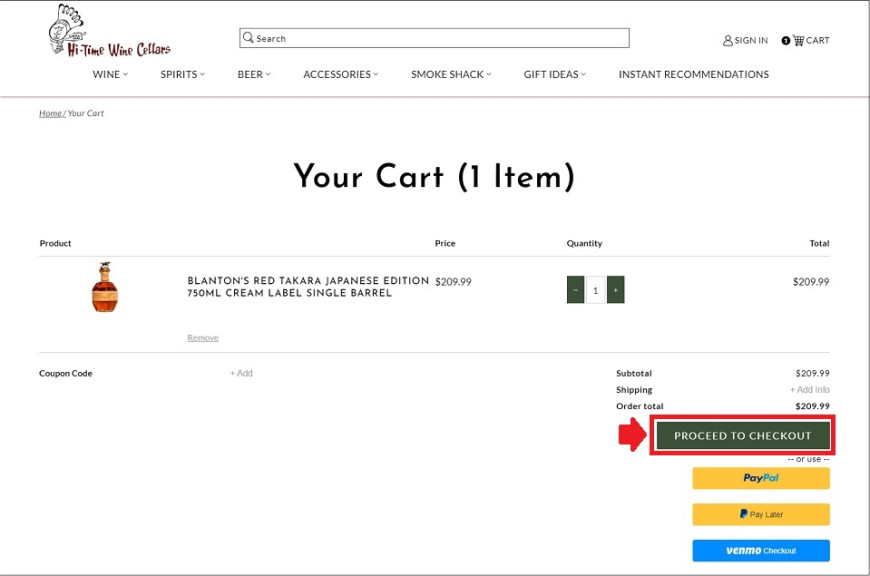Click the user icon beside Sign In
870x576 pixels.
click(727, 41)
